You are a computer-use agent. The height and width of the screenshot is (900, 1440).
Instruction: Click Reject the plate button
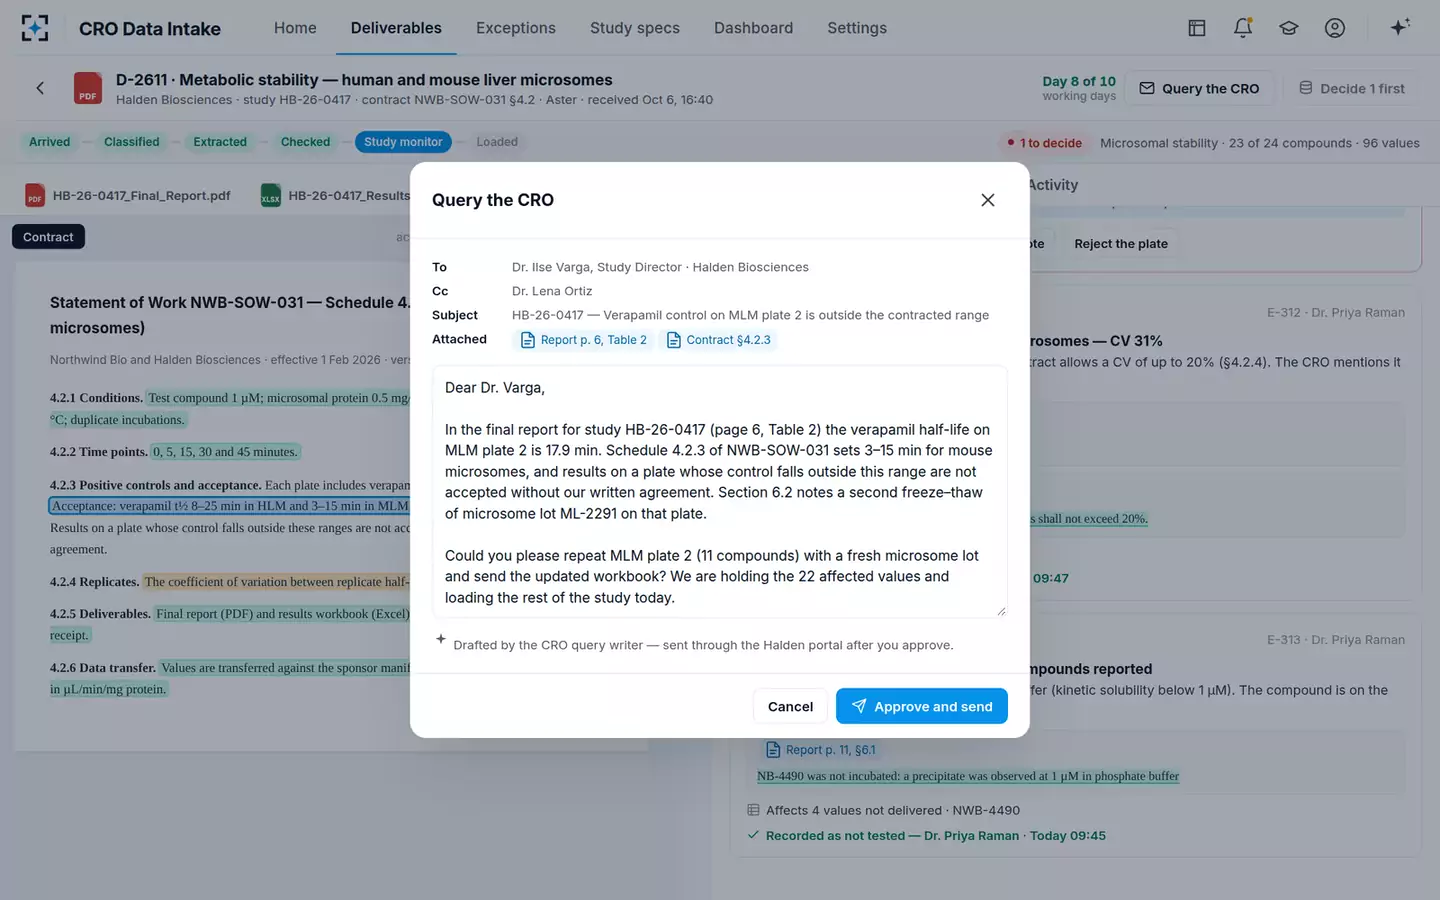tap(1121, 244)
